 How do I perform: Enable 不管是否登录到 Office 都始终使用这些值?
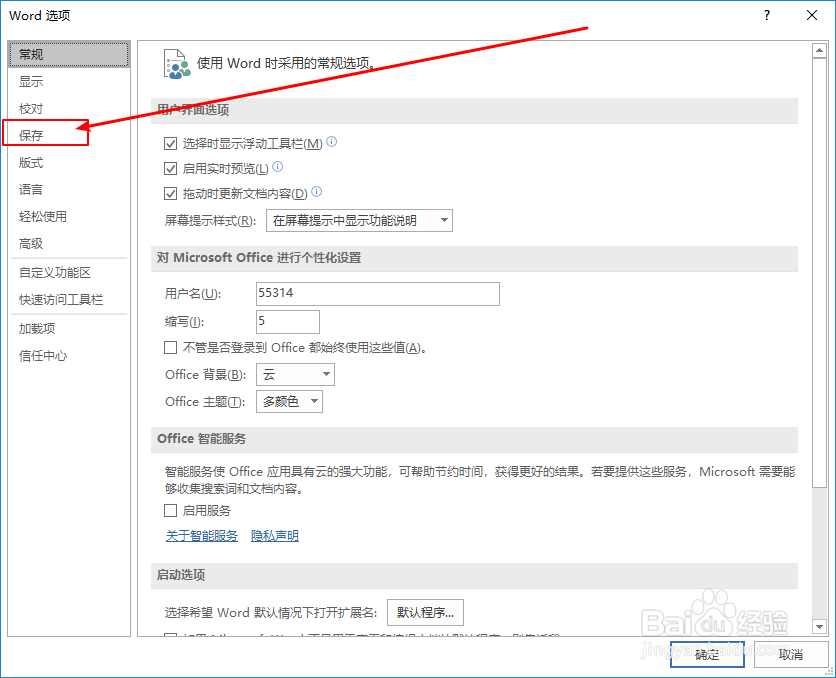tap(171, 348)
